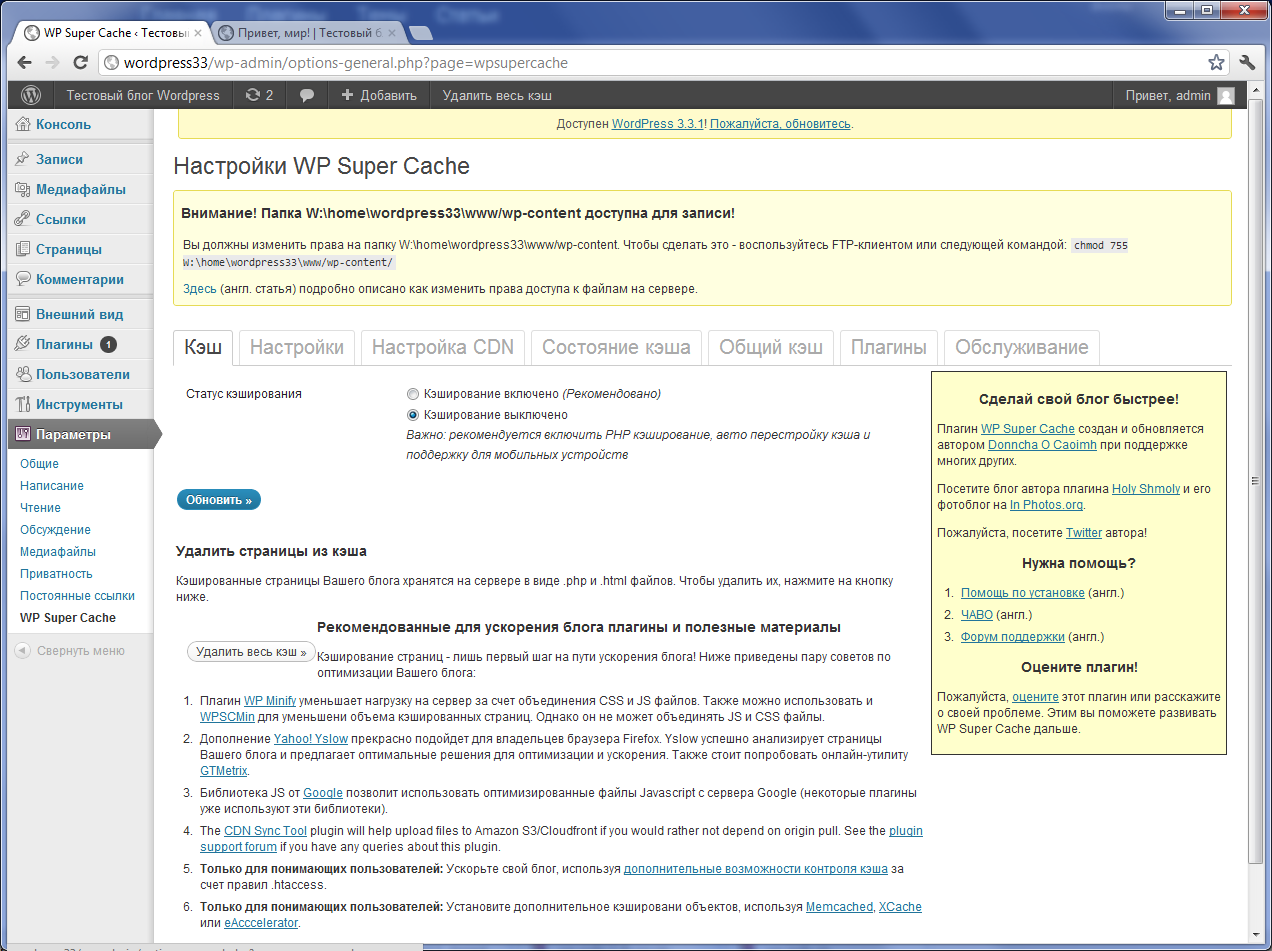Collapse the menu with the Свернуть меню arrow
This screenshot has height=951, width=1272.
pyautogui.click(x=22, y=650)
